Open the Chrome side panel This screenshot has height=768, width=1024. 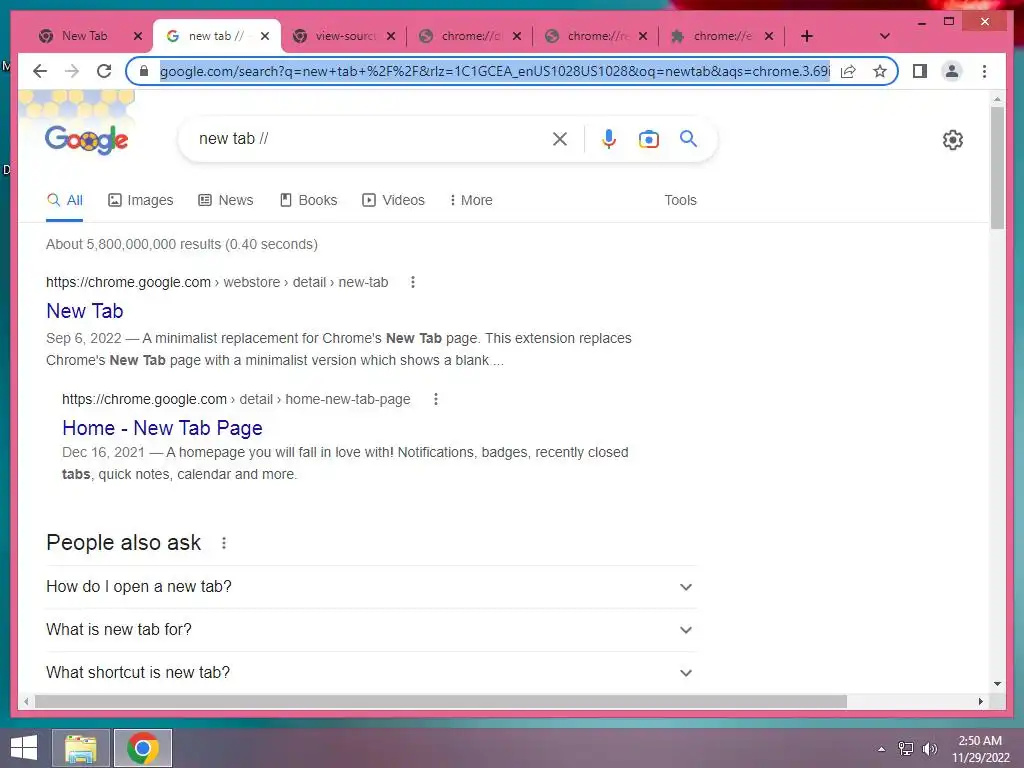[x=920, y=71]
